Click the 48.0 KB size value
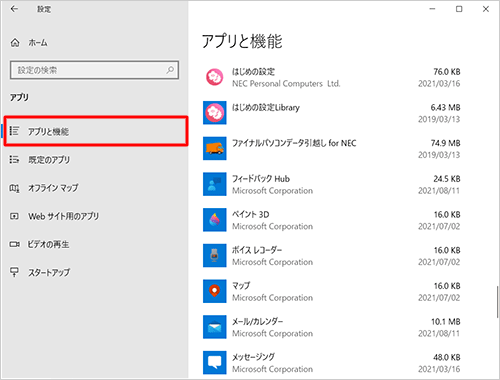 pyautogui.click(x=447, y=357)
